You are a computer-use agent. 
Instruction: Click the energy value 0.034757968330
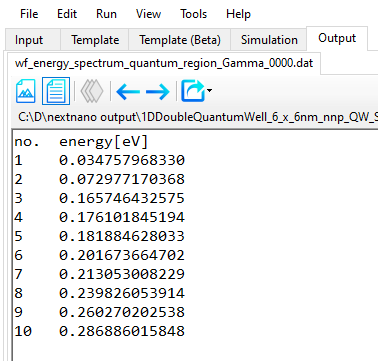click(x=122, y=160)
